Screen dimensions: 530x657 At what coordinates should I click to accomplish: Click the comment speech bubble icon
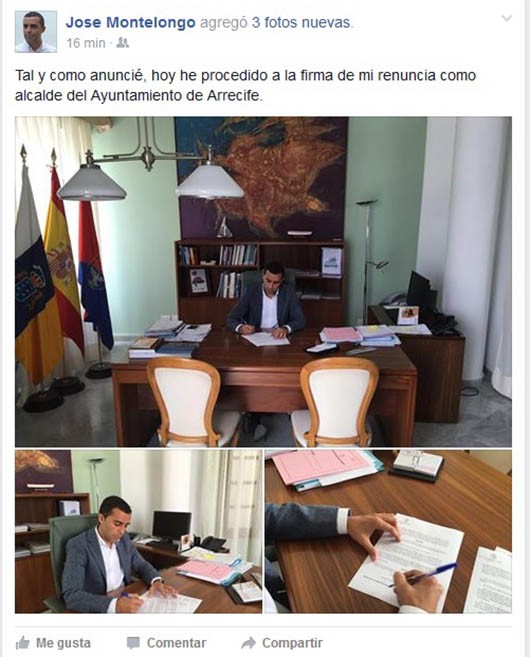tap(133, 643)
